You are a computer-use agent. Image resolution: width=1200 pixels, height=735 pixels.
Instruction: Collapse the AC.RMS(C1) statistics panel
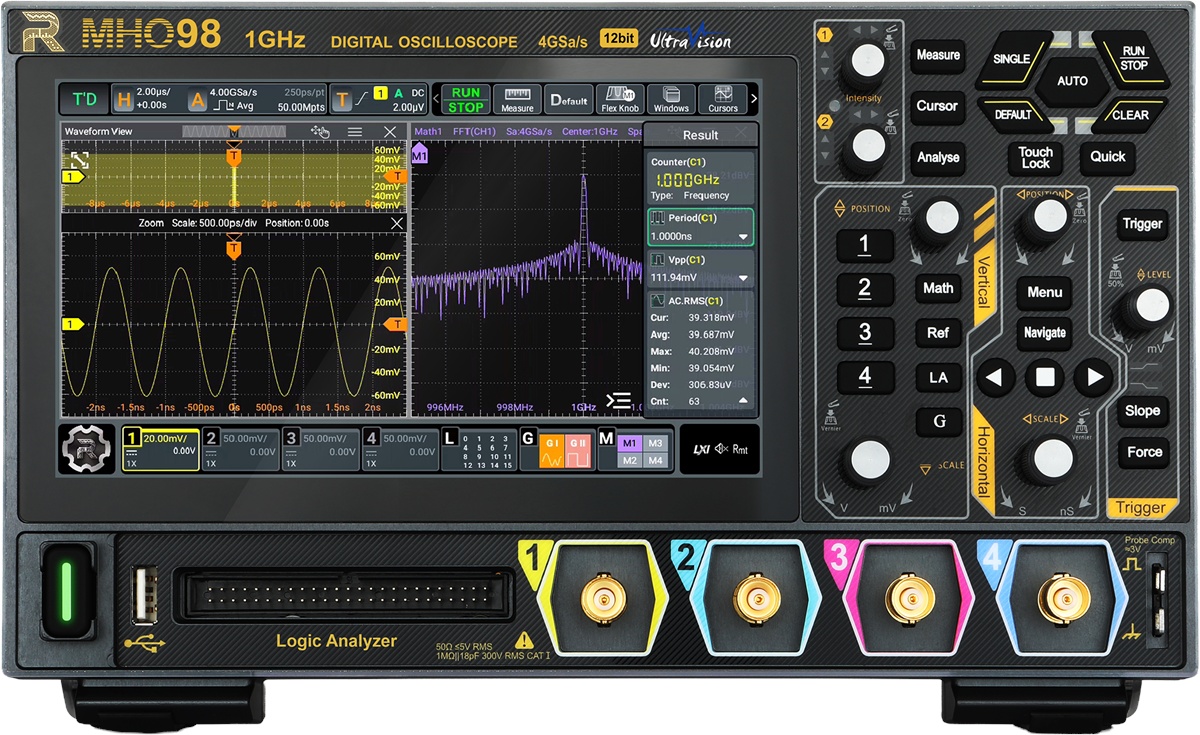743,401
